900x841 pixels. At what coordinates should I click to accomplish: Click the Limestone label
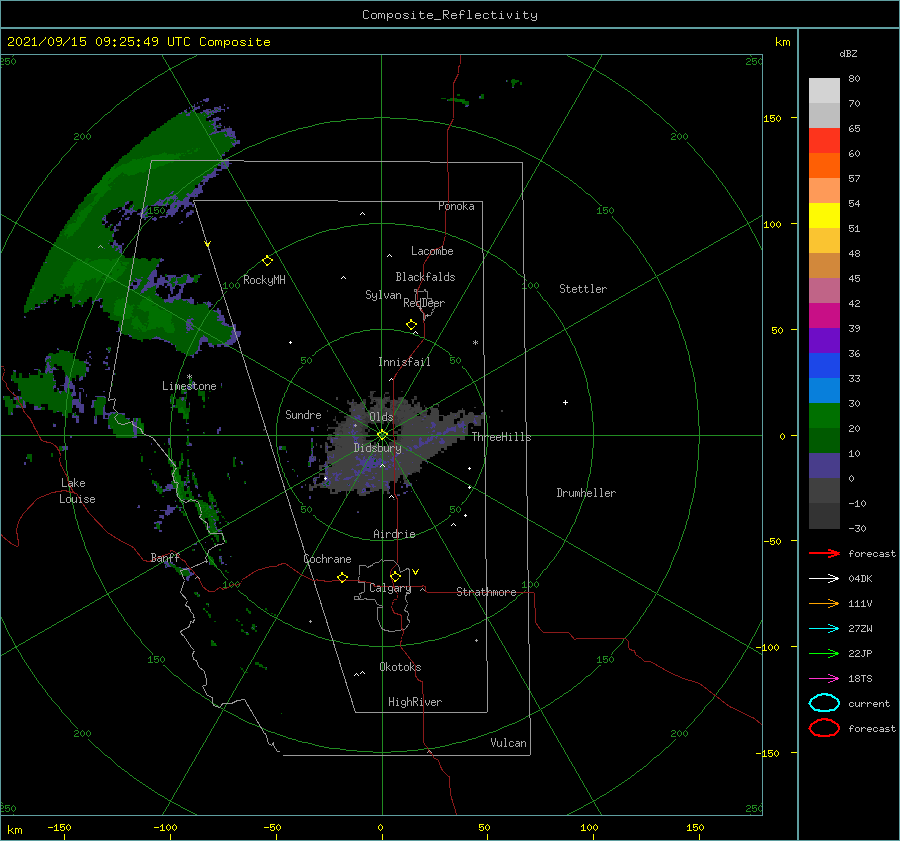(x=189, y=386)
